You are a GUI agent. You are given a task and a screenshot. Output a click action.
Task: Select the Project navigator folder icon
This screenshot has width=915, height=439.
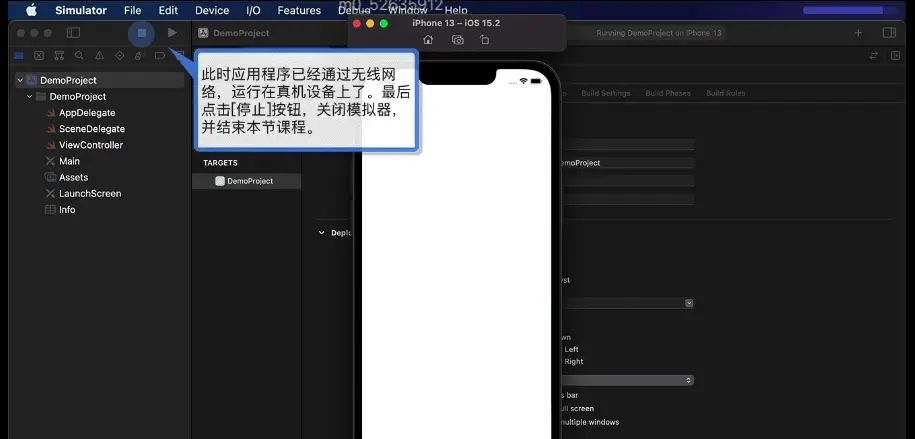tap(19, 55)
